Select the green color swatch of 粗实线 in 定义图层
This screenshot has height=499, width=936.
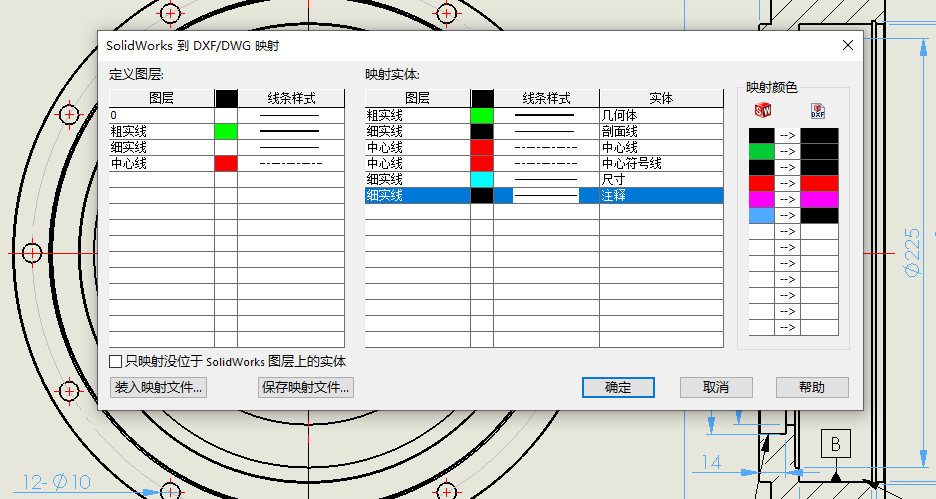226,131
